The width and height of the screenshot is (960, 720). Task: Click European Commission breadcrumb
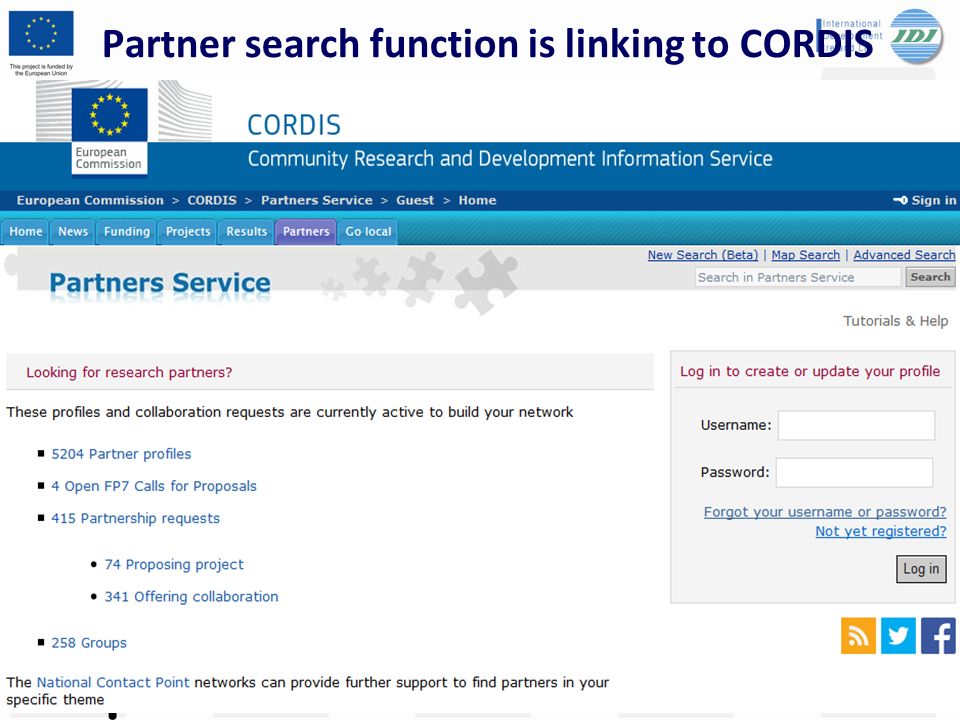coord(90,200)
